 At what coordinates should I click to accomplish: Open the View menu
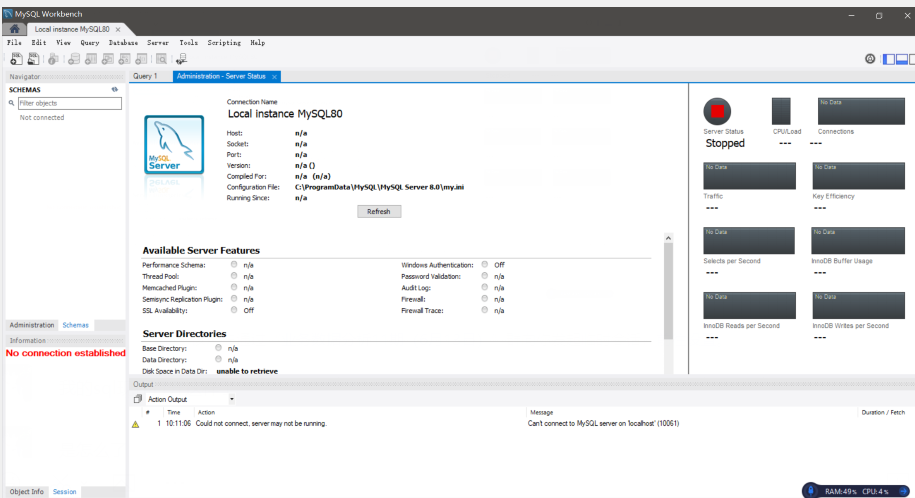(64, 43)
